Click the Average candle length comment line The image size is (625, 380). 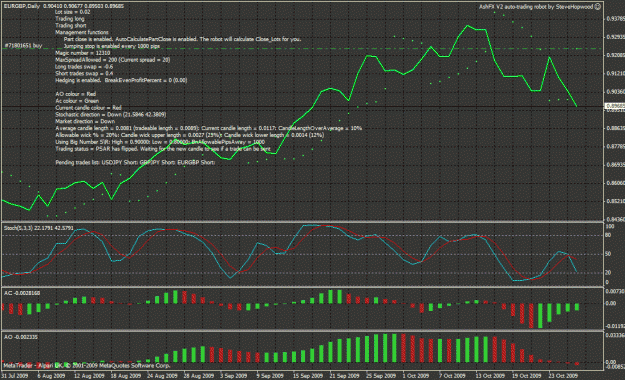[x=208, y=128]
